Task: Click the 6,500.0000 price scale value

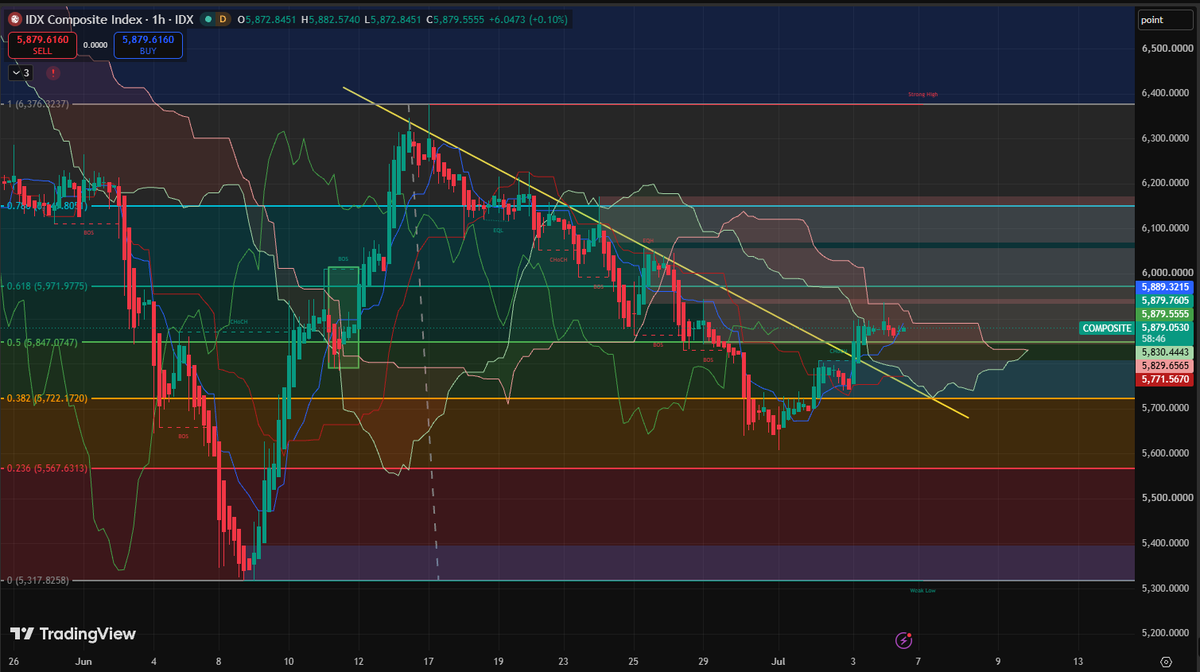Action: 1167,48
